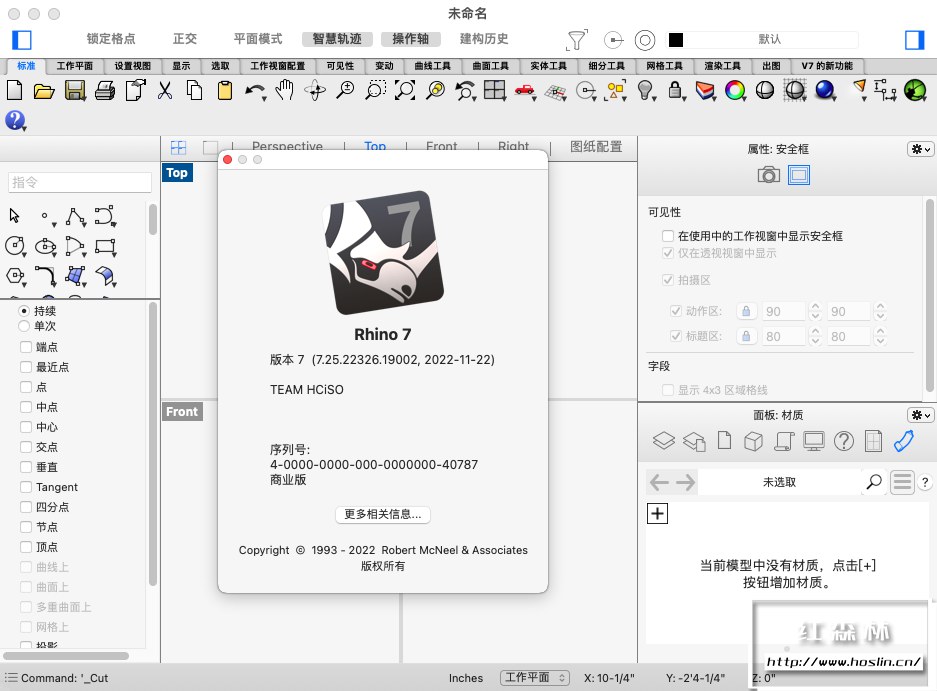Image resolution: width=937 pixels, height=691 pixels.
Task: Select the Rectangle tool in left sidebar
Action: click(105, 246)
